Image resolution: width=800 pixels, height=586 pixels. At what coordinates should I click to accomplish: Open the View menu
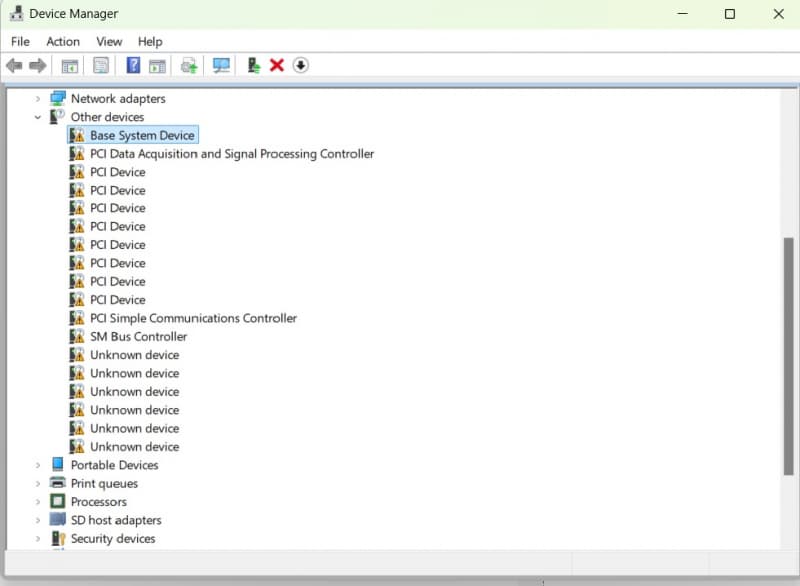[x=109, y=41]
